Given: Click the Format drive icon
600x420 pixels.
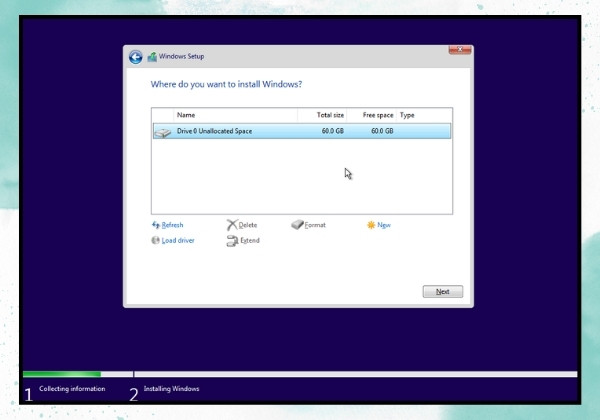Looking at the screenshot, I should 297,225.
